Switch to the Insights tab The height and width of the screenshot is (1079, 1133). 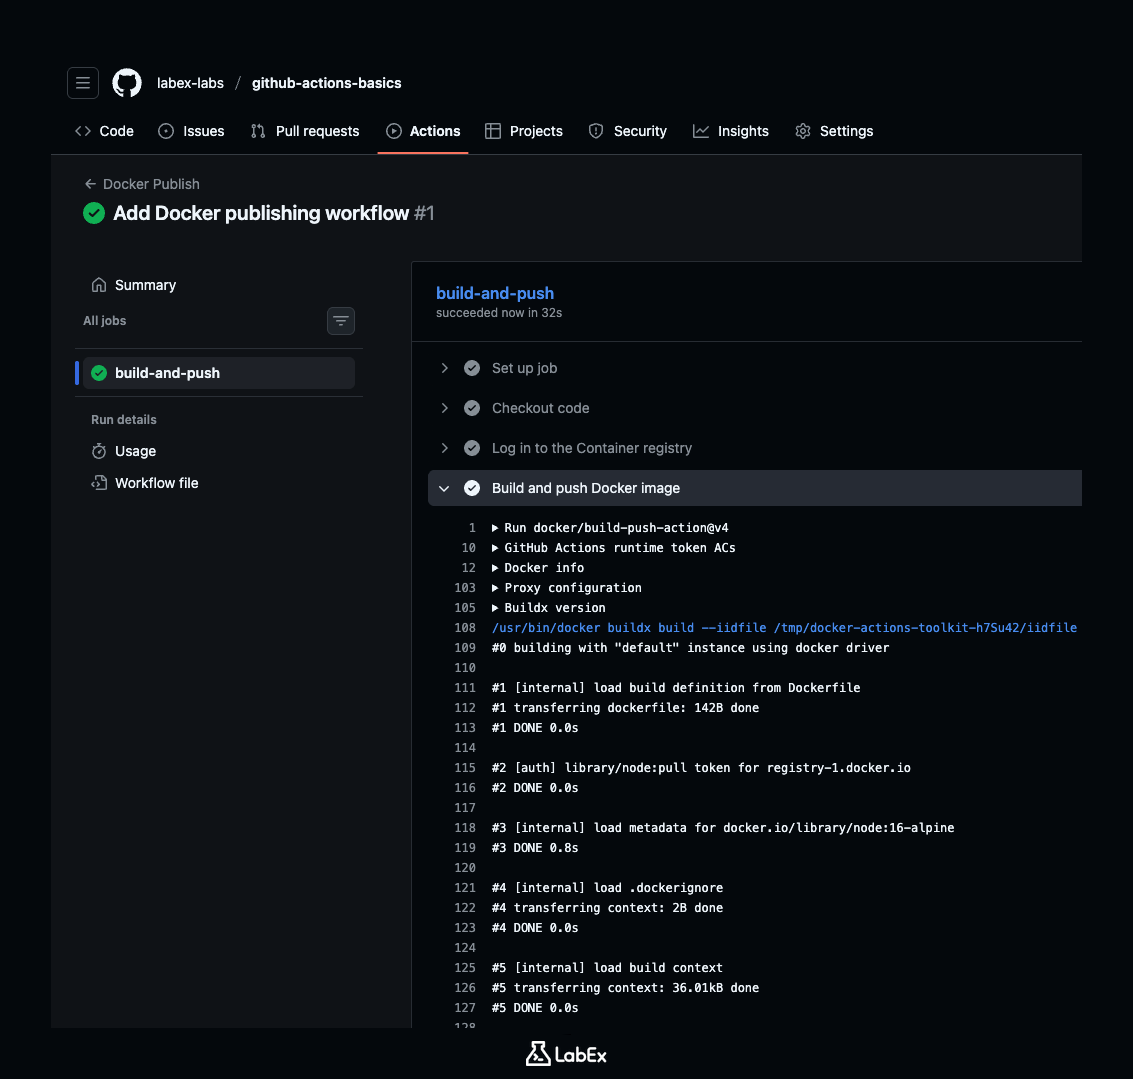731,131
